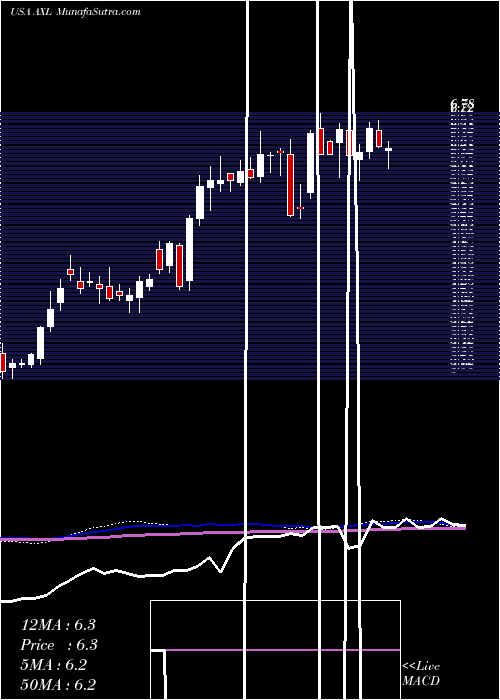Click the <<Live MACD label
The width and height of the screenshot is (500, 700).
(421, 673)
